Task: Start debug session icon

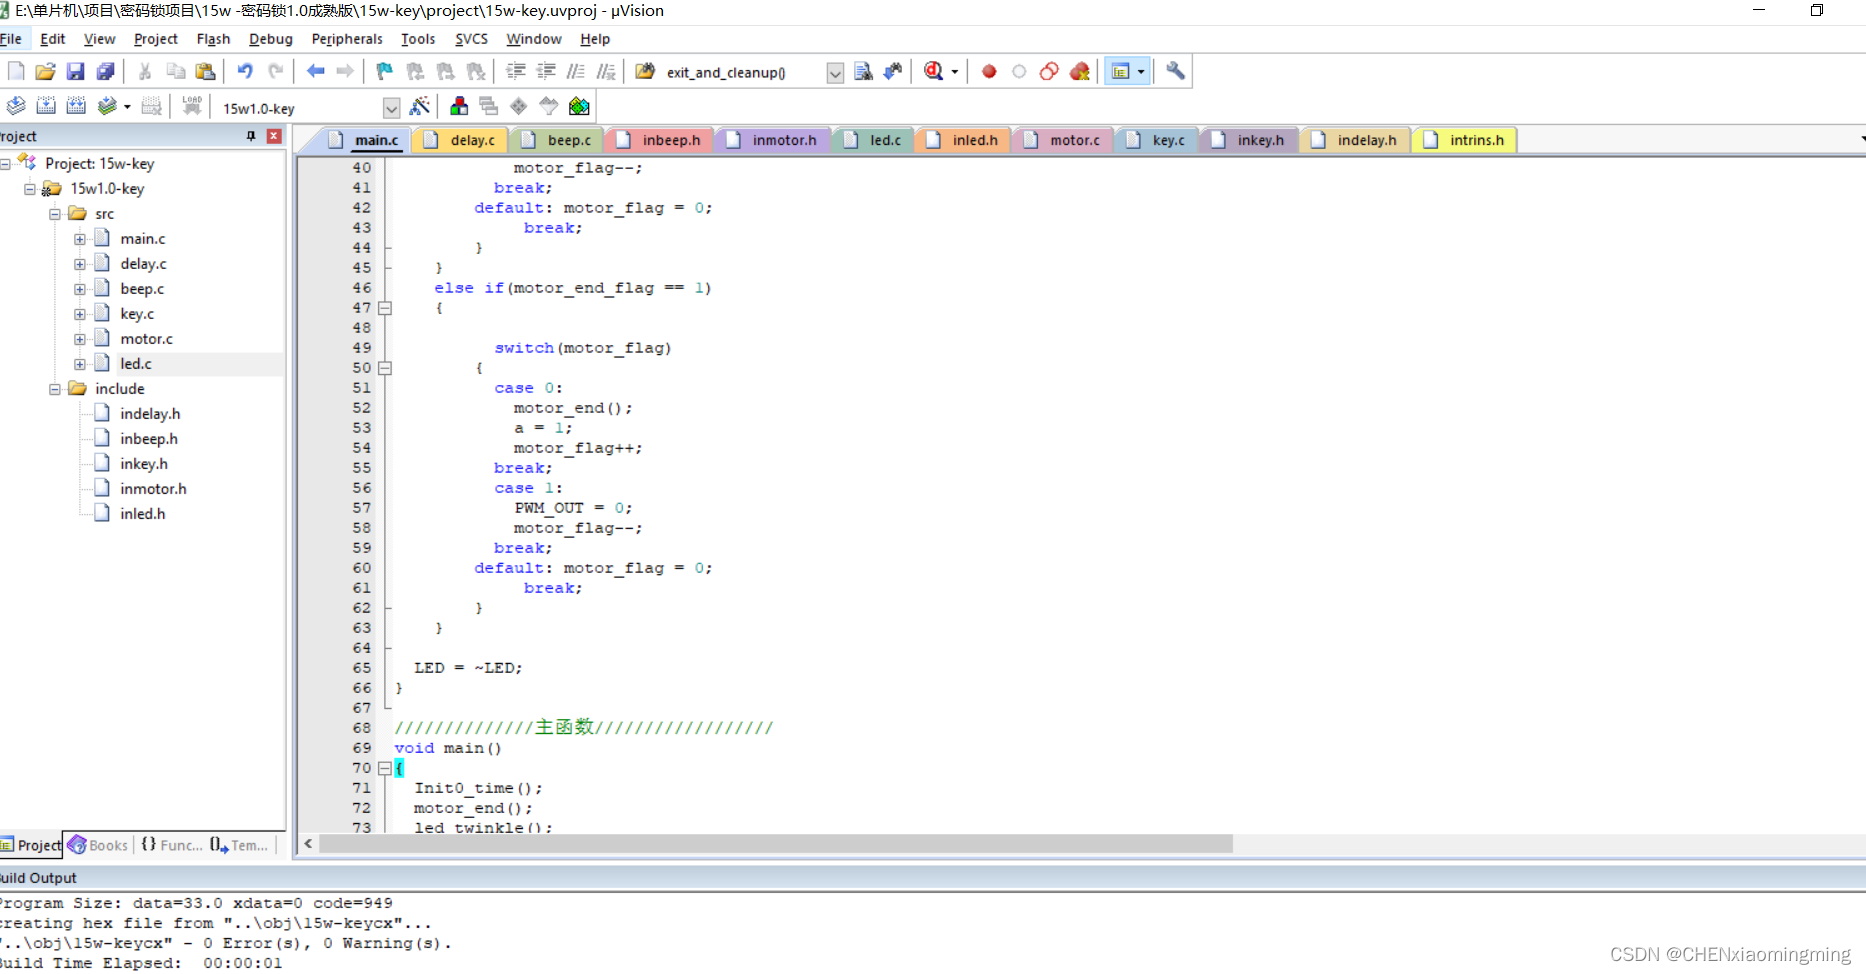Action: coord(933,71)
